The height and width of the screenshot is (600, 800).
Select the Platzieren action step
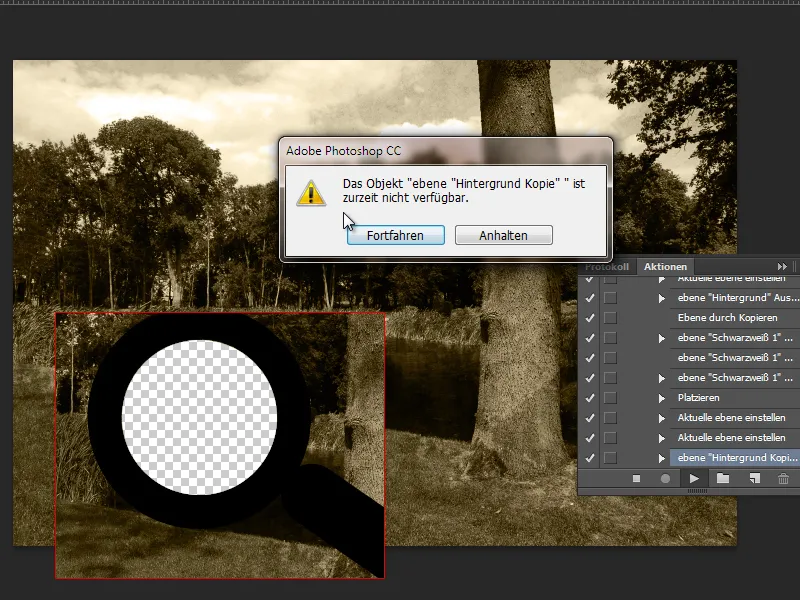coord(737,397)
